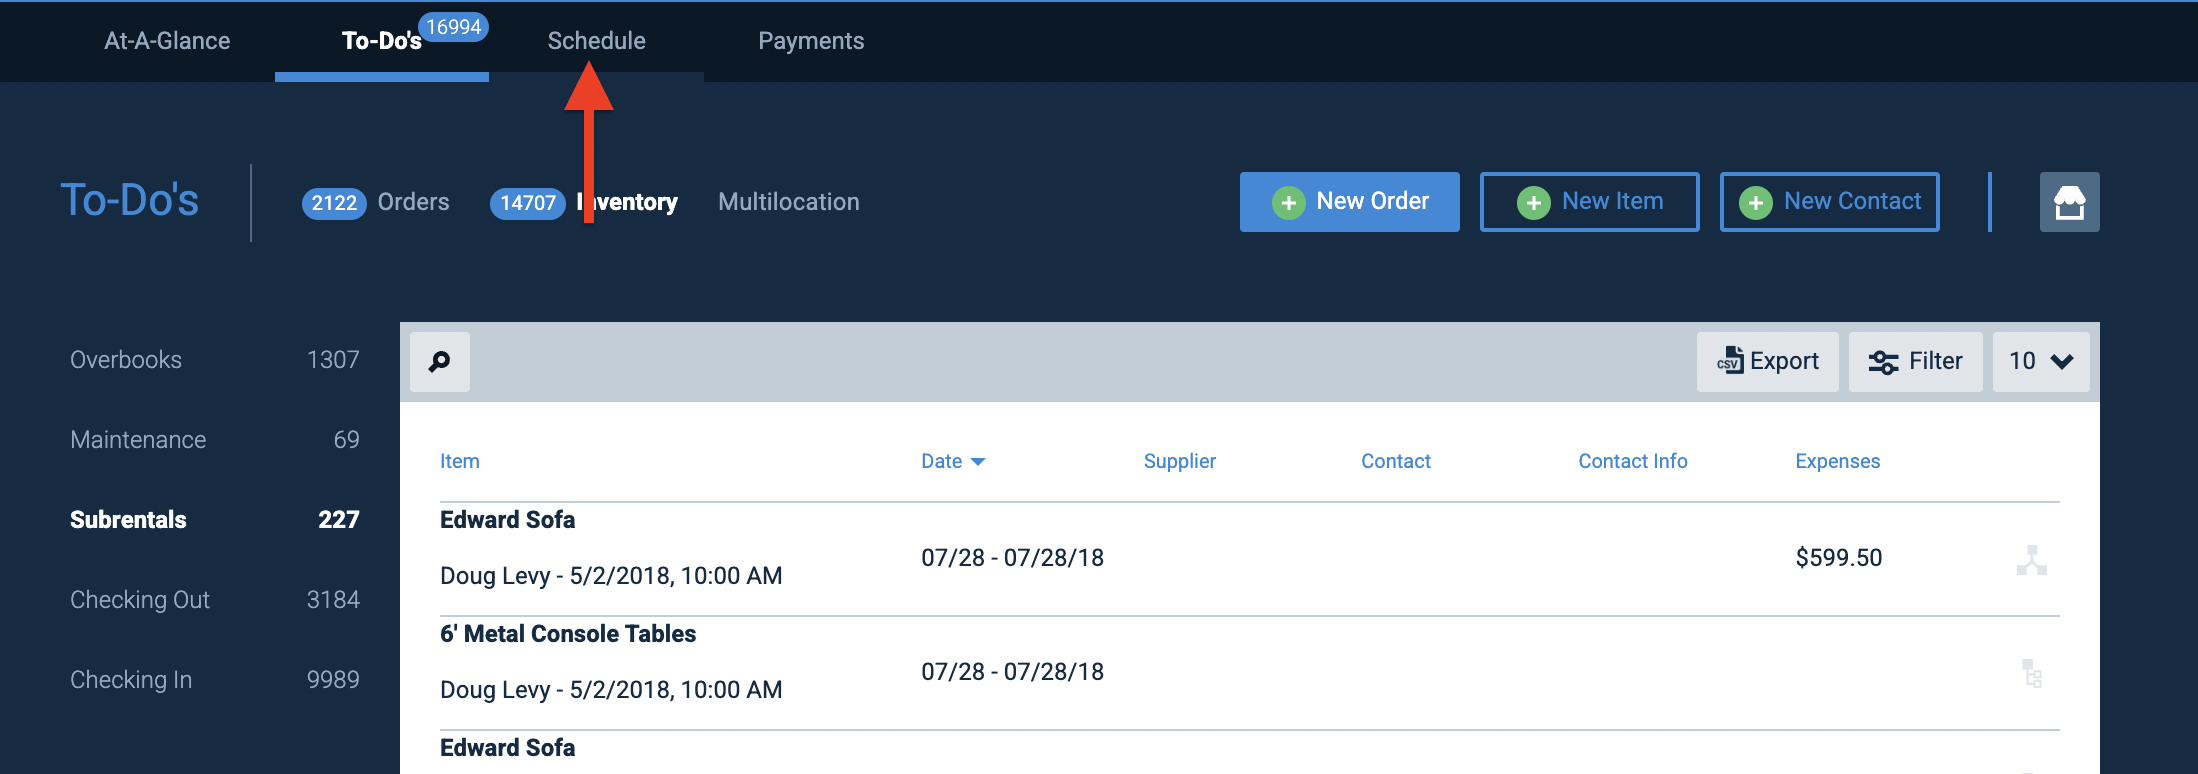Click the To-Do's page heading
The width and height of the screenshot is (2198, 774).
pos(130,200)
